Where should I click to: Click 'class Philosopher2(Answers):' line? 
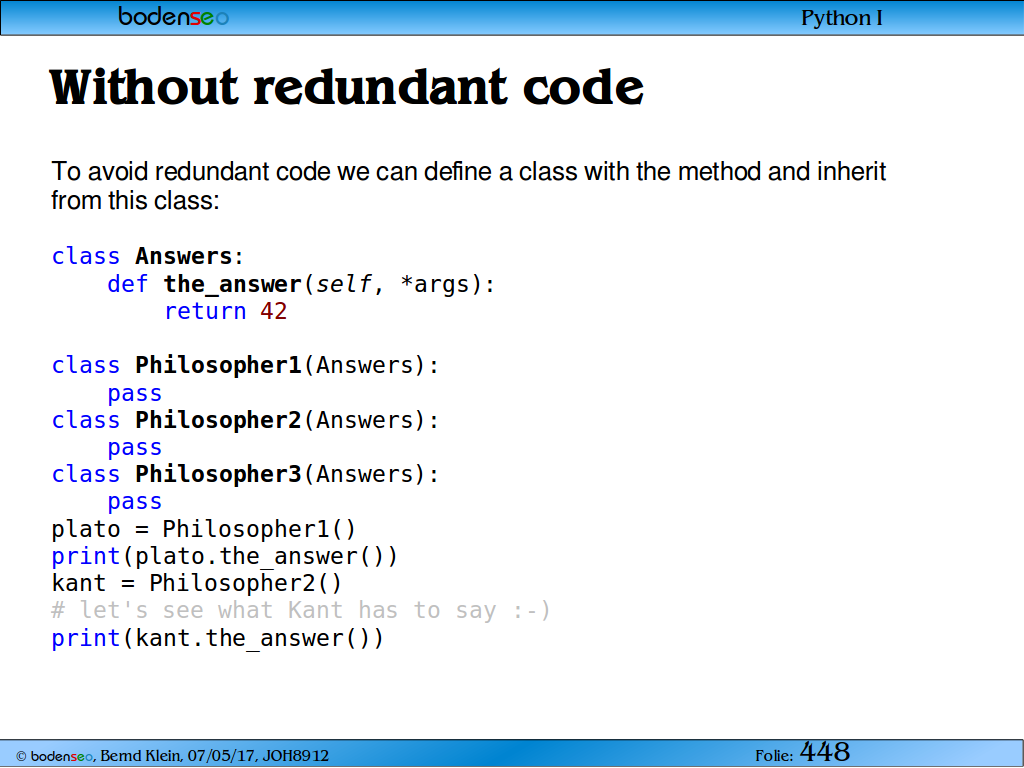coord(245,420)
